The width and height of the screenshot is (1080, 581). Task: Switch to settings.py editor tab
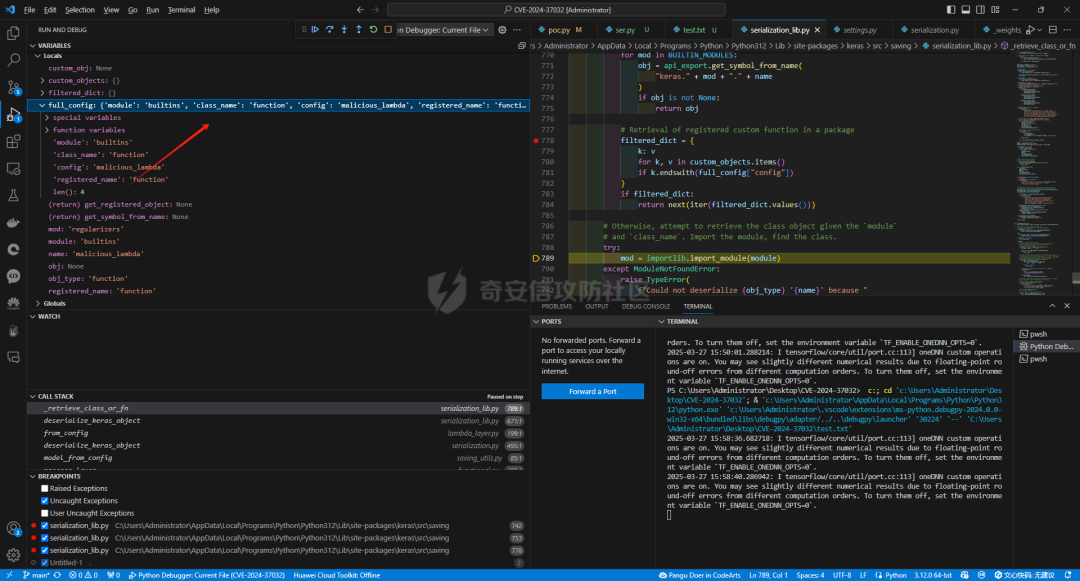[860, 30]
